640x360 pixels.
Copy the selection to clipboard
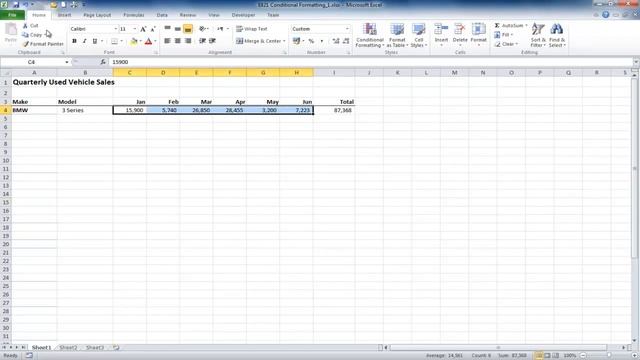tap(32, 35)
